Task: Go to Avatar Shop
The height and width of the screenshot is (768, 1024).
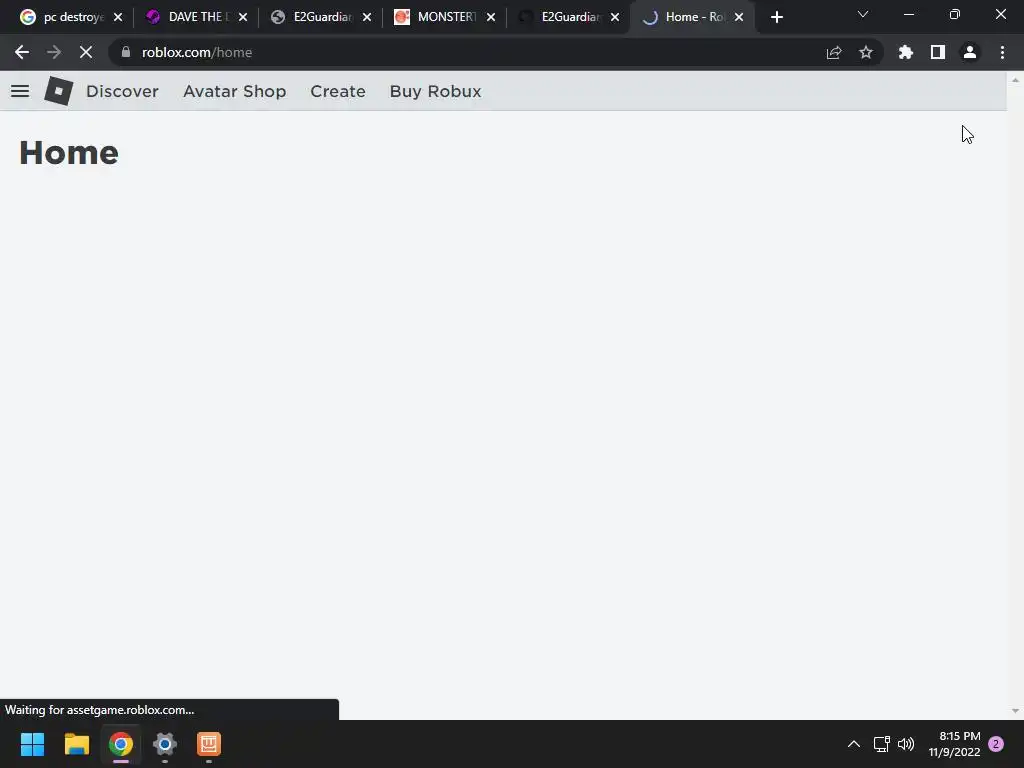Action: 234,91
